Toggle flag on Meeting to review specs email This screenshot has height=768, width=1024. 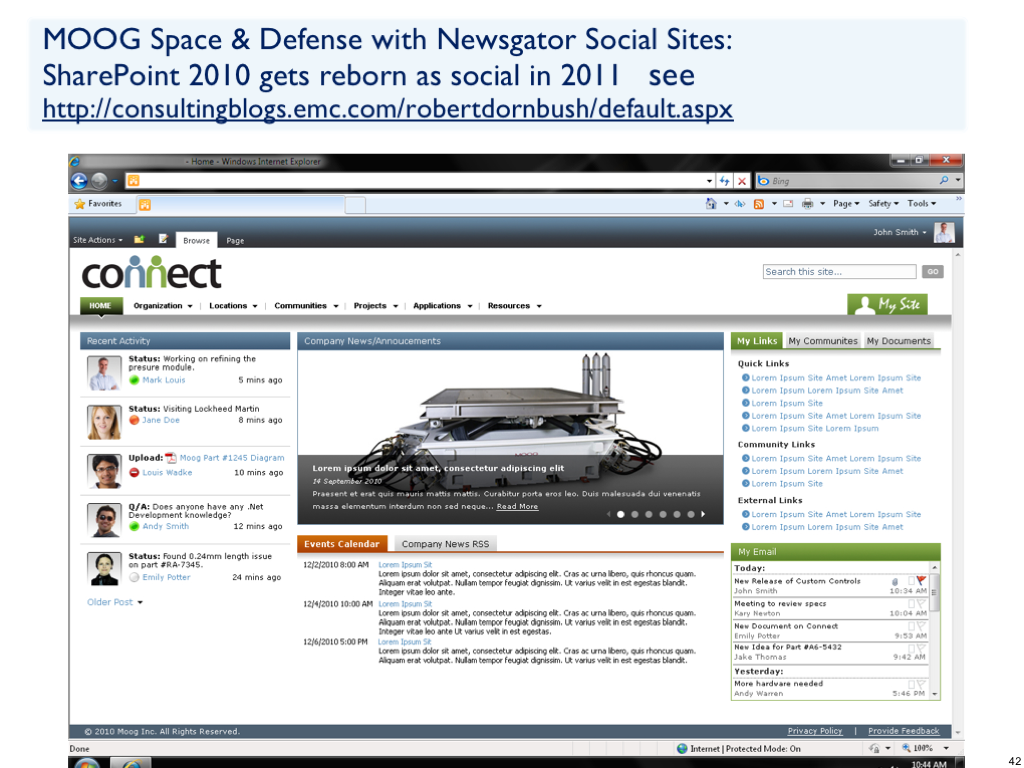click(x=921, y=604)
